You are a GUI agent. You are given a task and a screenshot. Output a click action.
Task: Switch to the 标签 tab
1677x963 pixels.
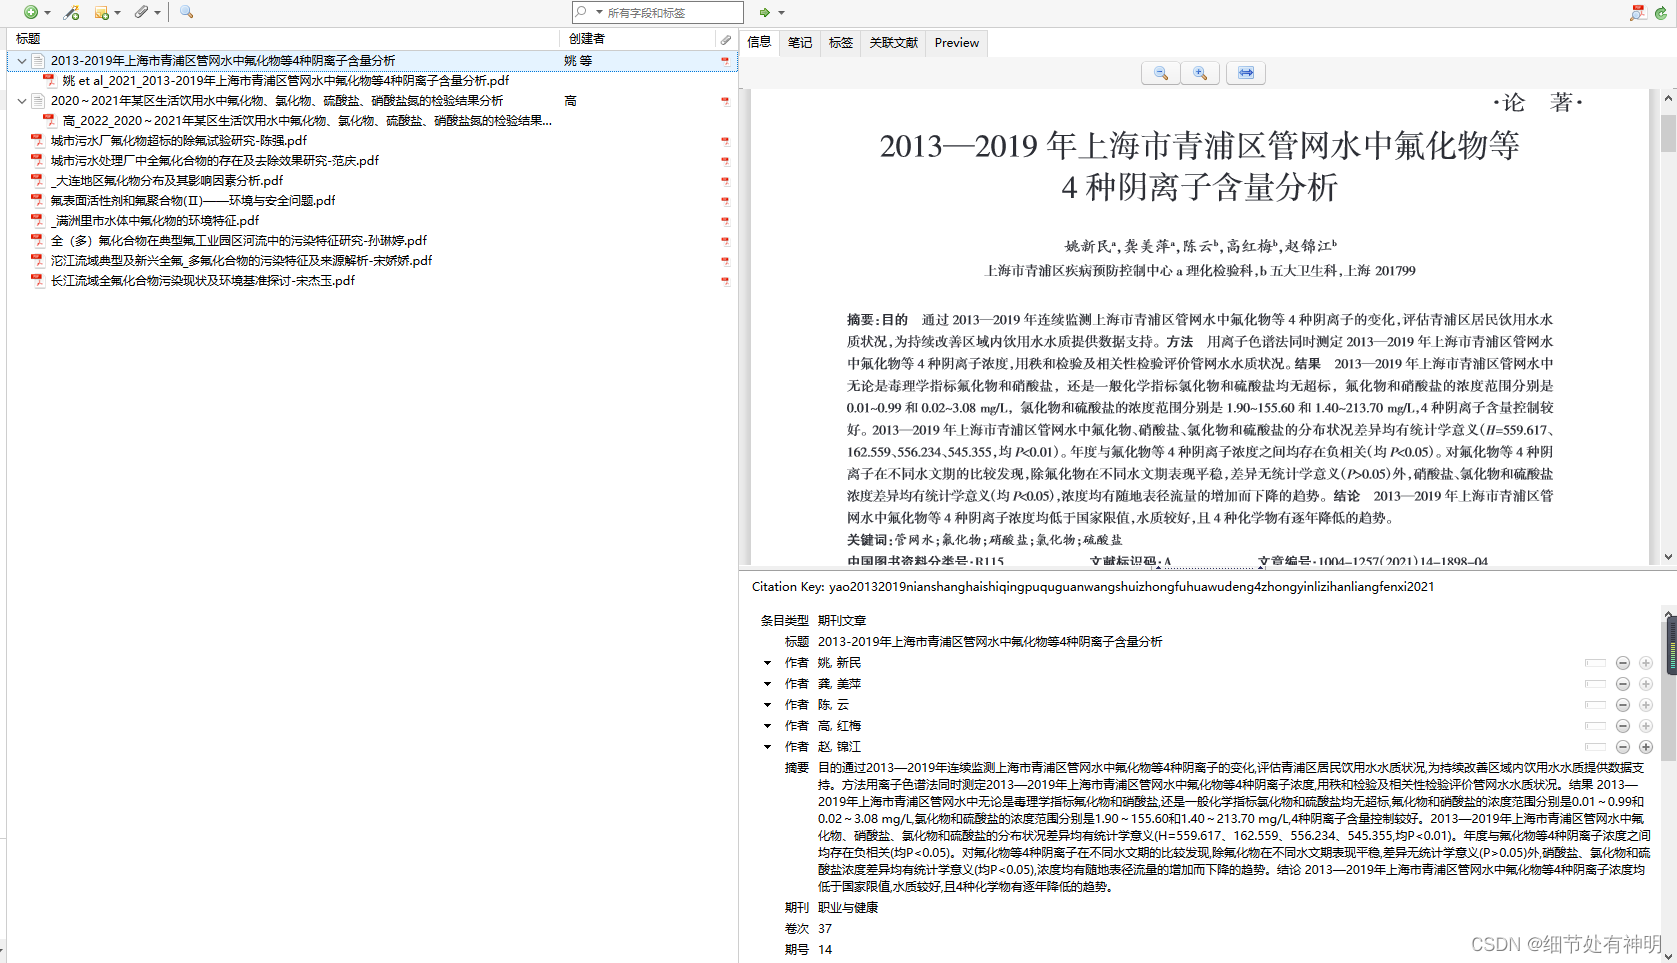[x=841, y=43]
